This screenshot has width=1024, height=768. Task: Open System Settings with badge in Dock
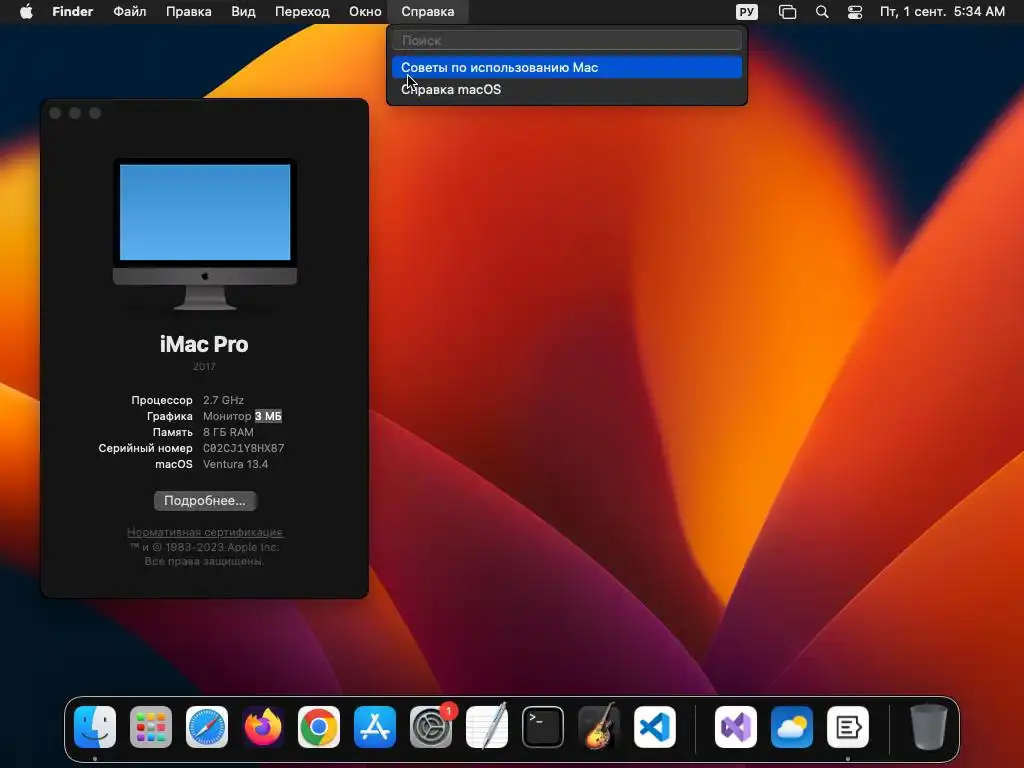point(431,727)
